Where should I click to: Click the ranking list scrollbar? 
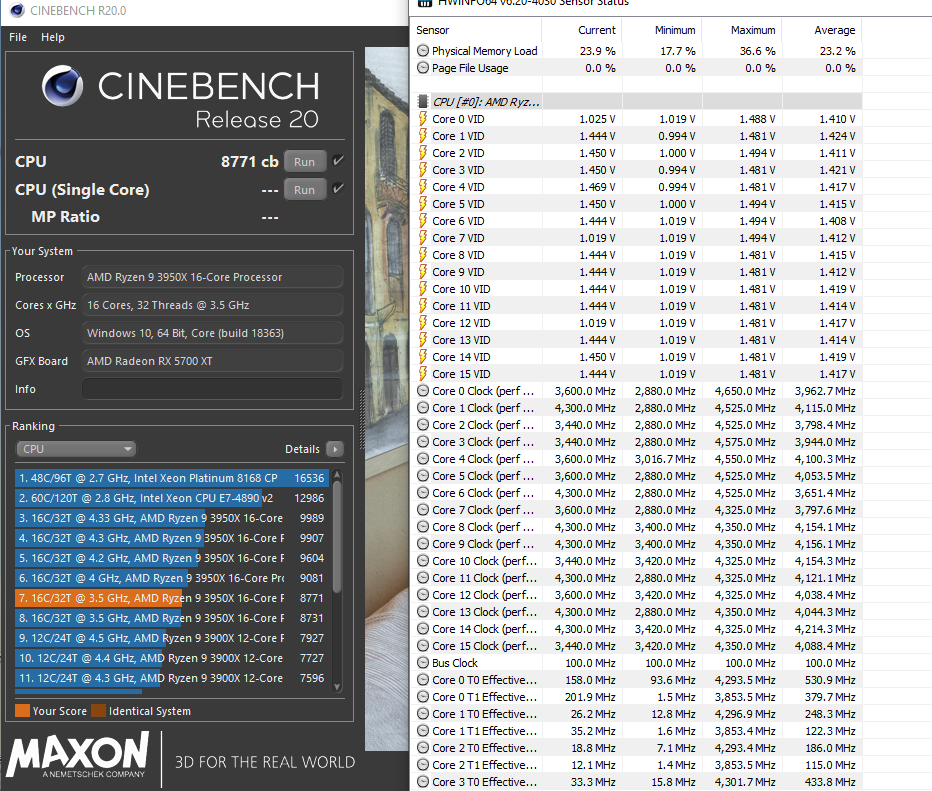(337, 535)
